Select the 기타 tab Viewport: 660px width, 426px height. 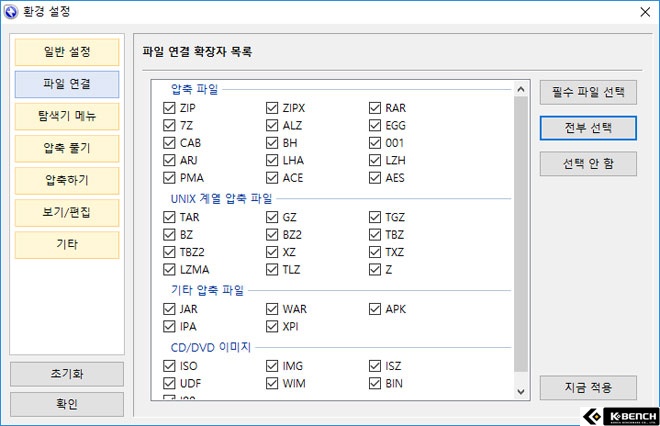67,244
